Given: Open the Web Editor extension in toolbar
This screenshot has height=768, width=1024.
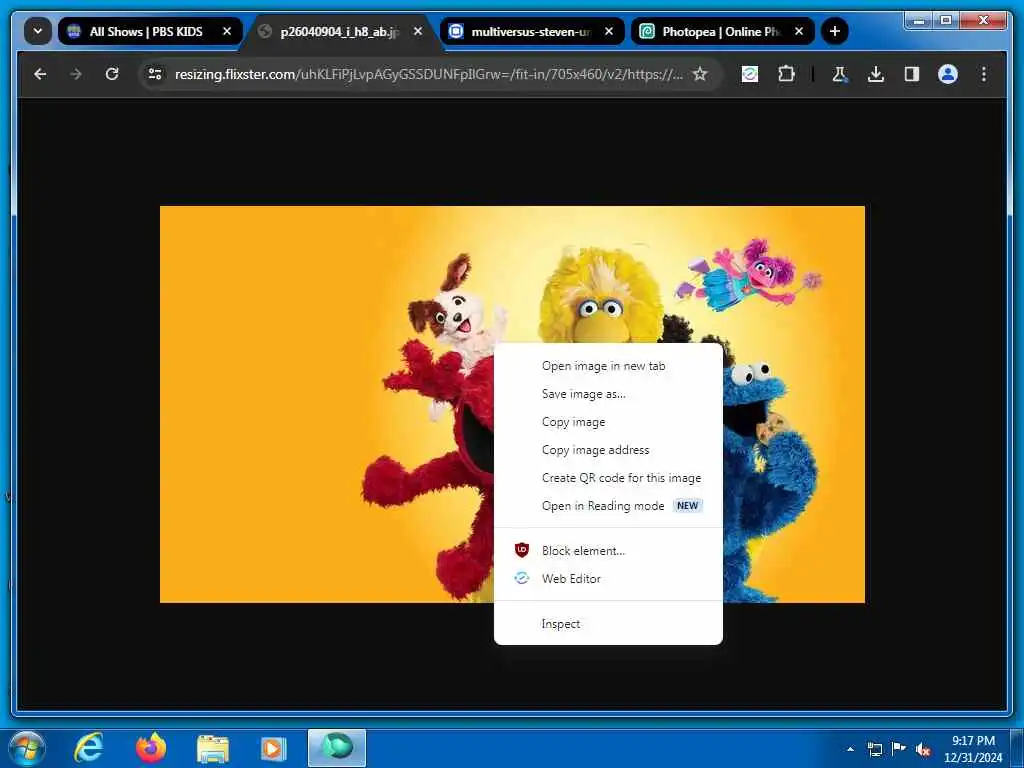Looking at the screenshot, I should 750,74.
